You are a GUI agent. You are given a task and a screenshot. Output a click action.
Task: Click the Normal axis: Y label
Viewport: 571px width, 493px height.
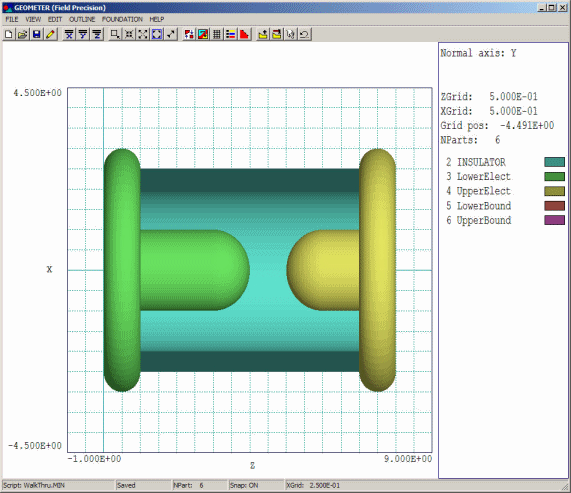(x=478, y=53)
